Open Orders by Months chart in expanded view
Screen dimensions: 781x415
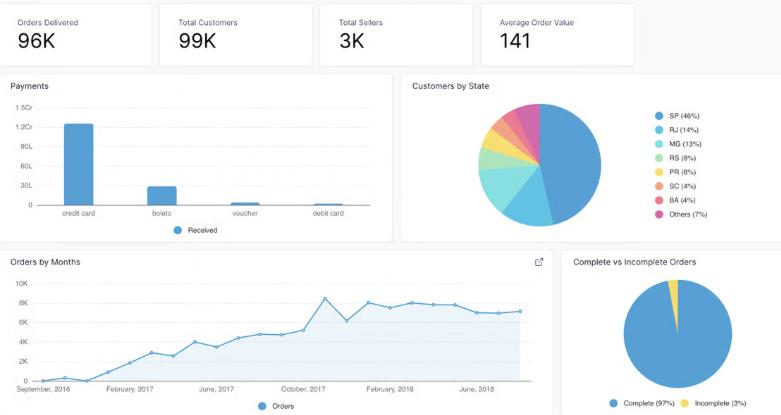point(539,262)
